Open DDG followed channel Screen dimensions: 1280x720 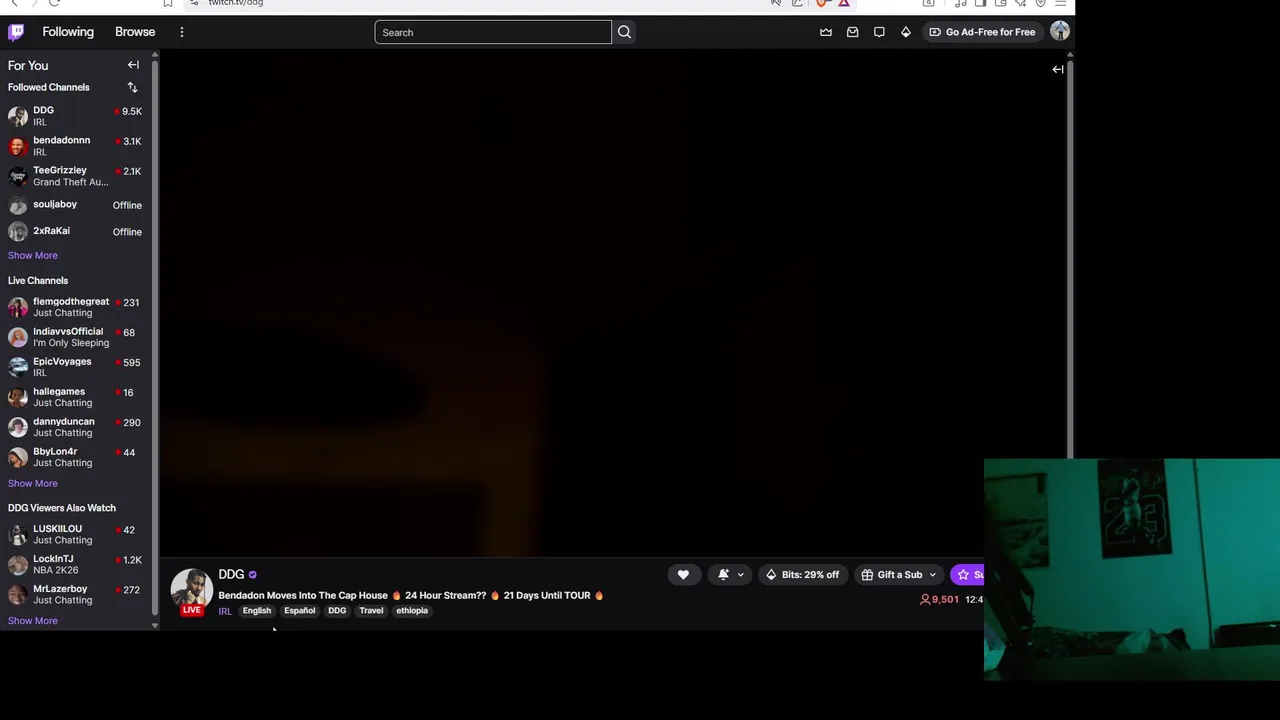coord(76,116)
